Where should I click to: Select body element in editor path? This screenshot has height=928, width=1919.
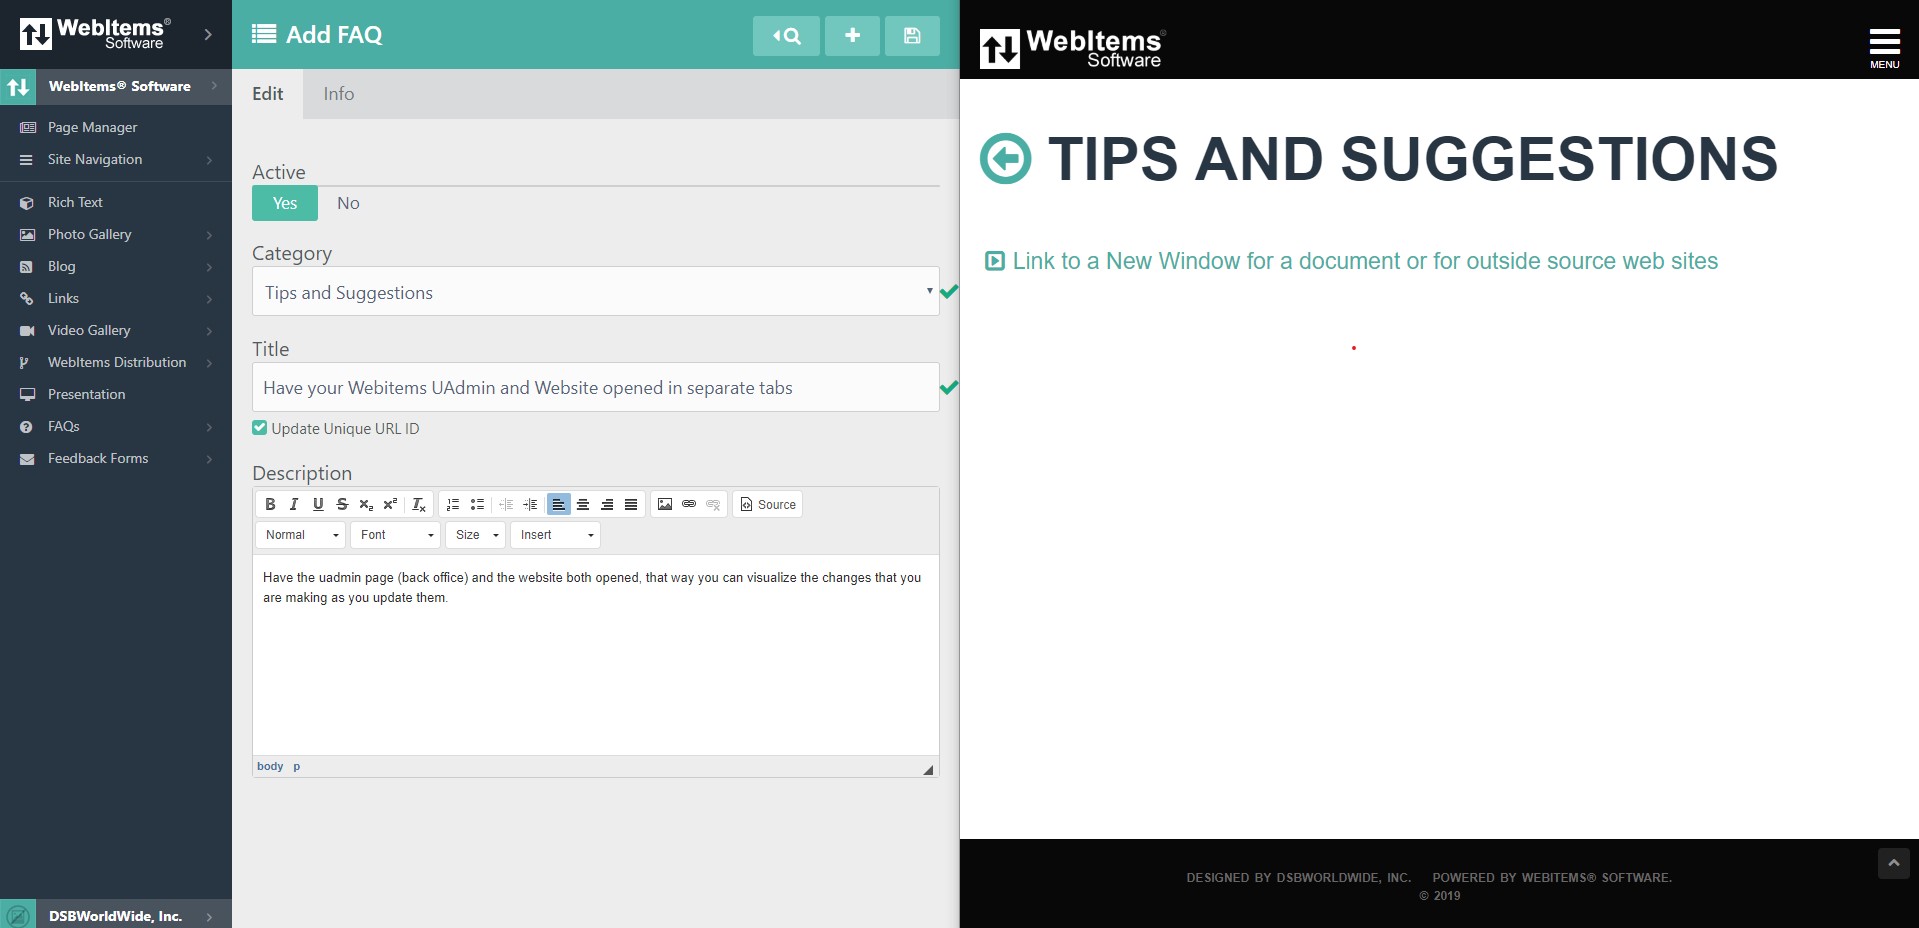(x=270, y=766)
